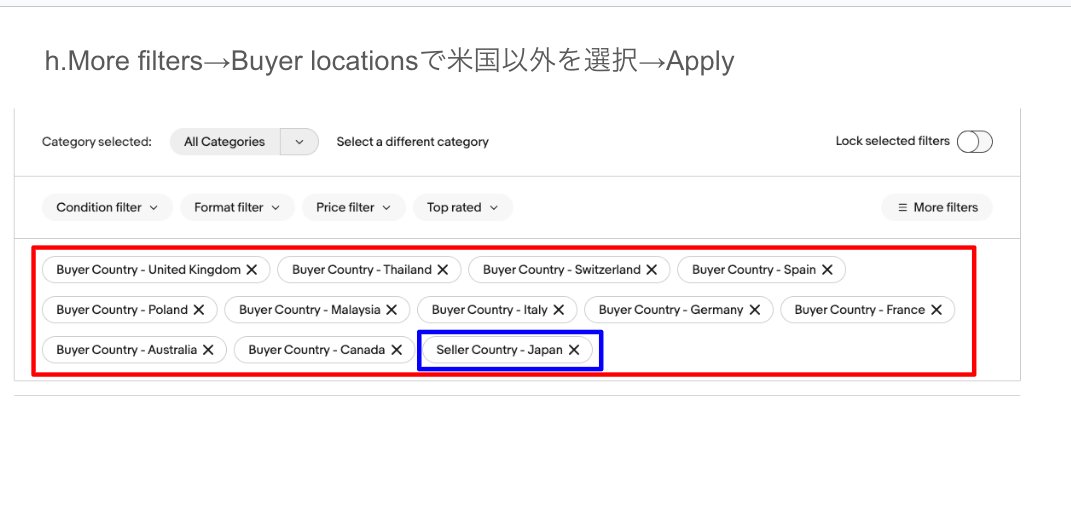Remove the Buyer Country Canada filter
Image resolution: width=1071 pixels, height=526 pixels.
point(397,350)
